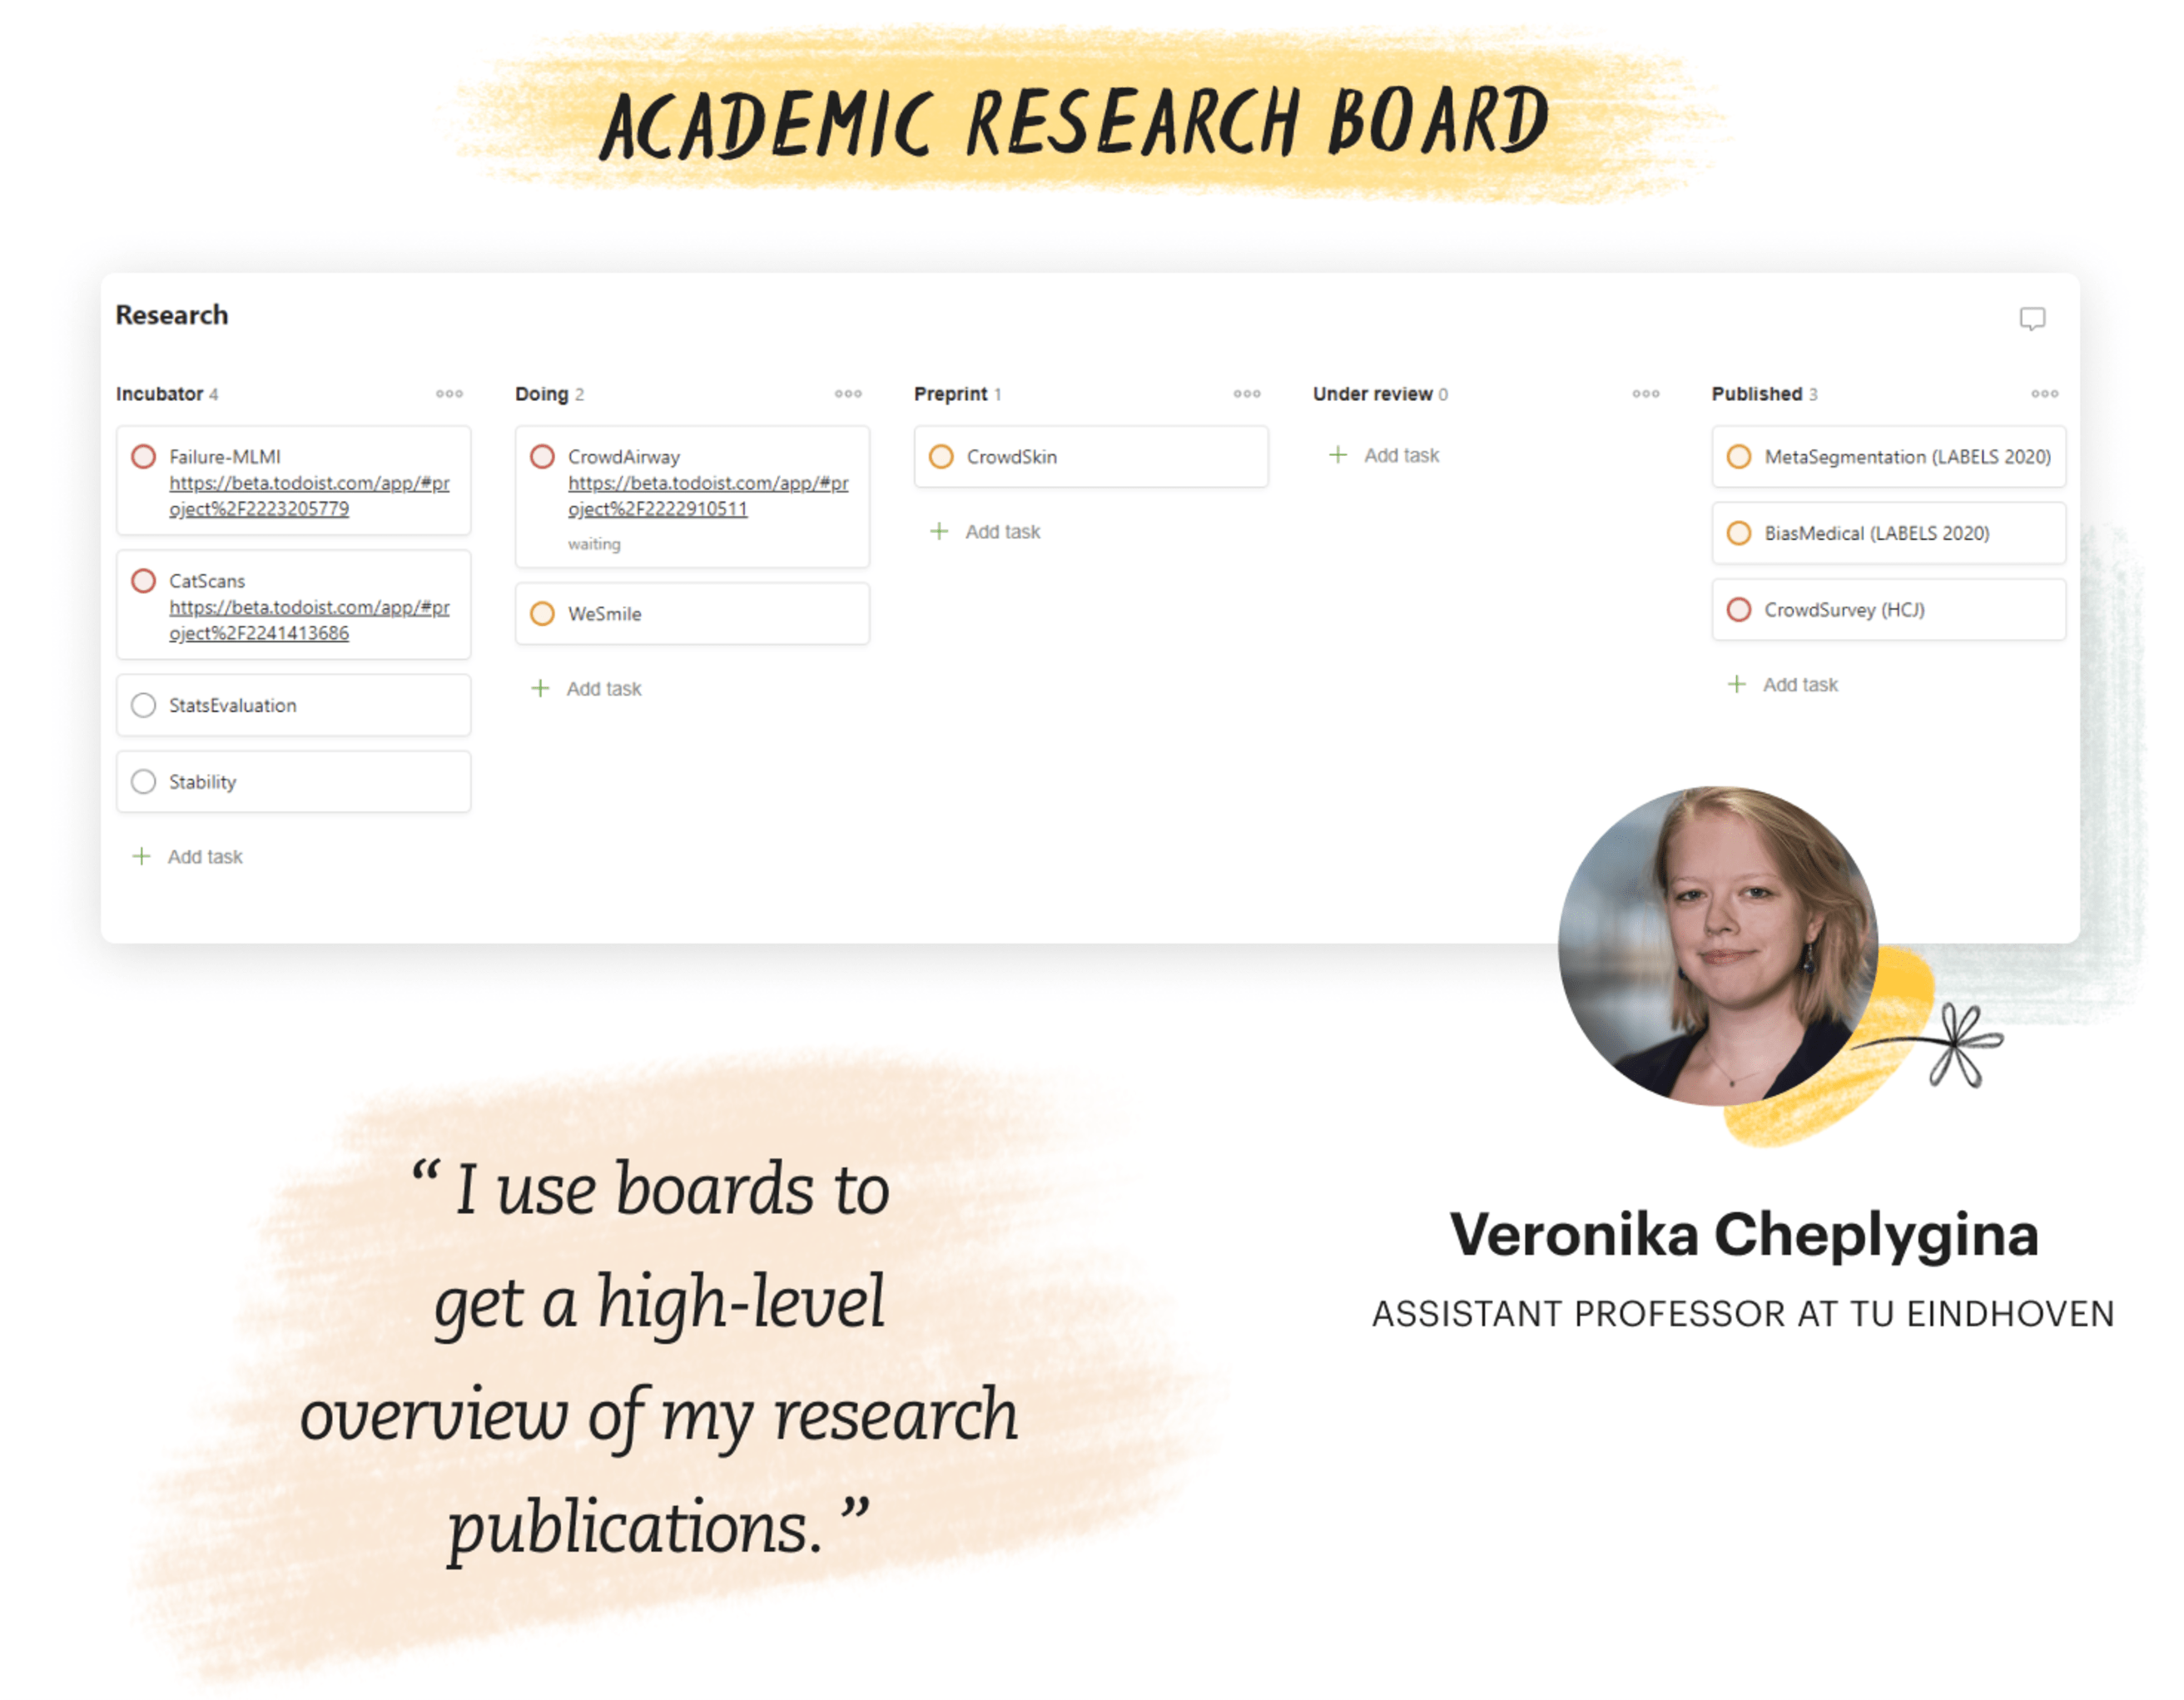
Task: Open the CrowdSkin task card
Action: tap(1091, 457)
